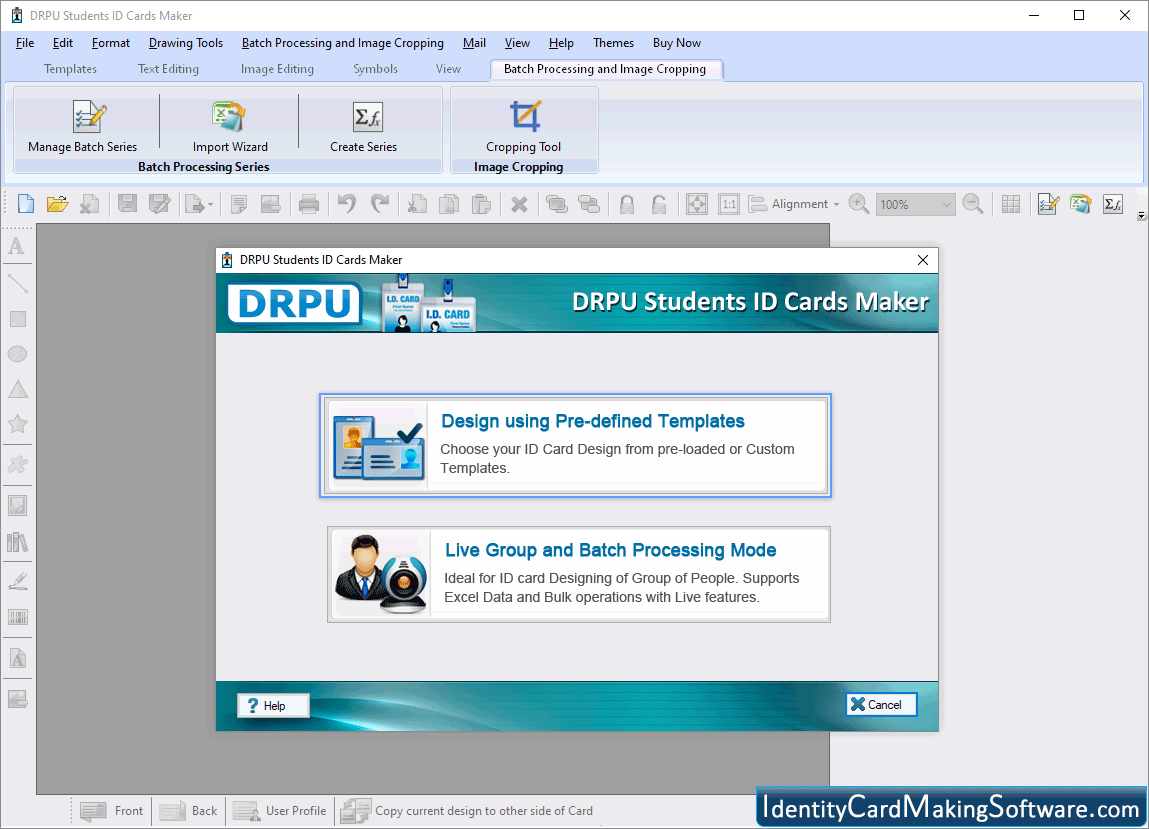Expand the toolbar overflow arrow

click(1141, 215)
